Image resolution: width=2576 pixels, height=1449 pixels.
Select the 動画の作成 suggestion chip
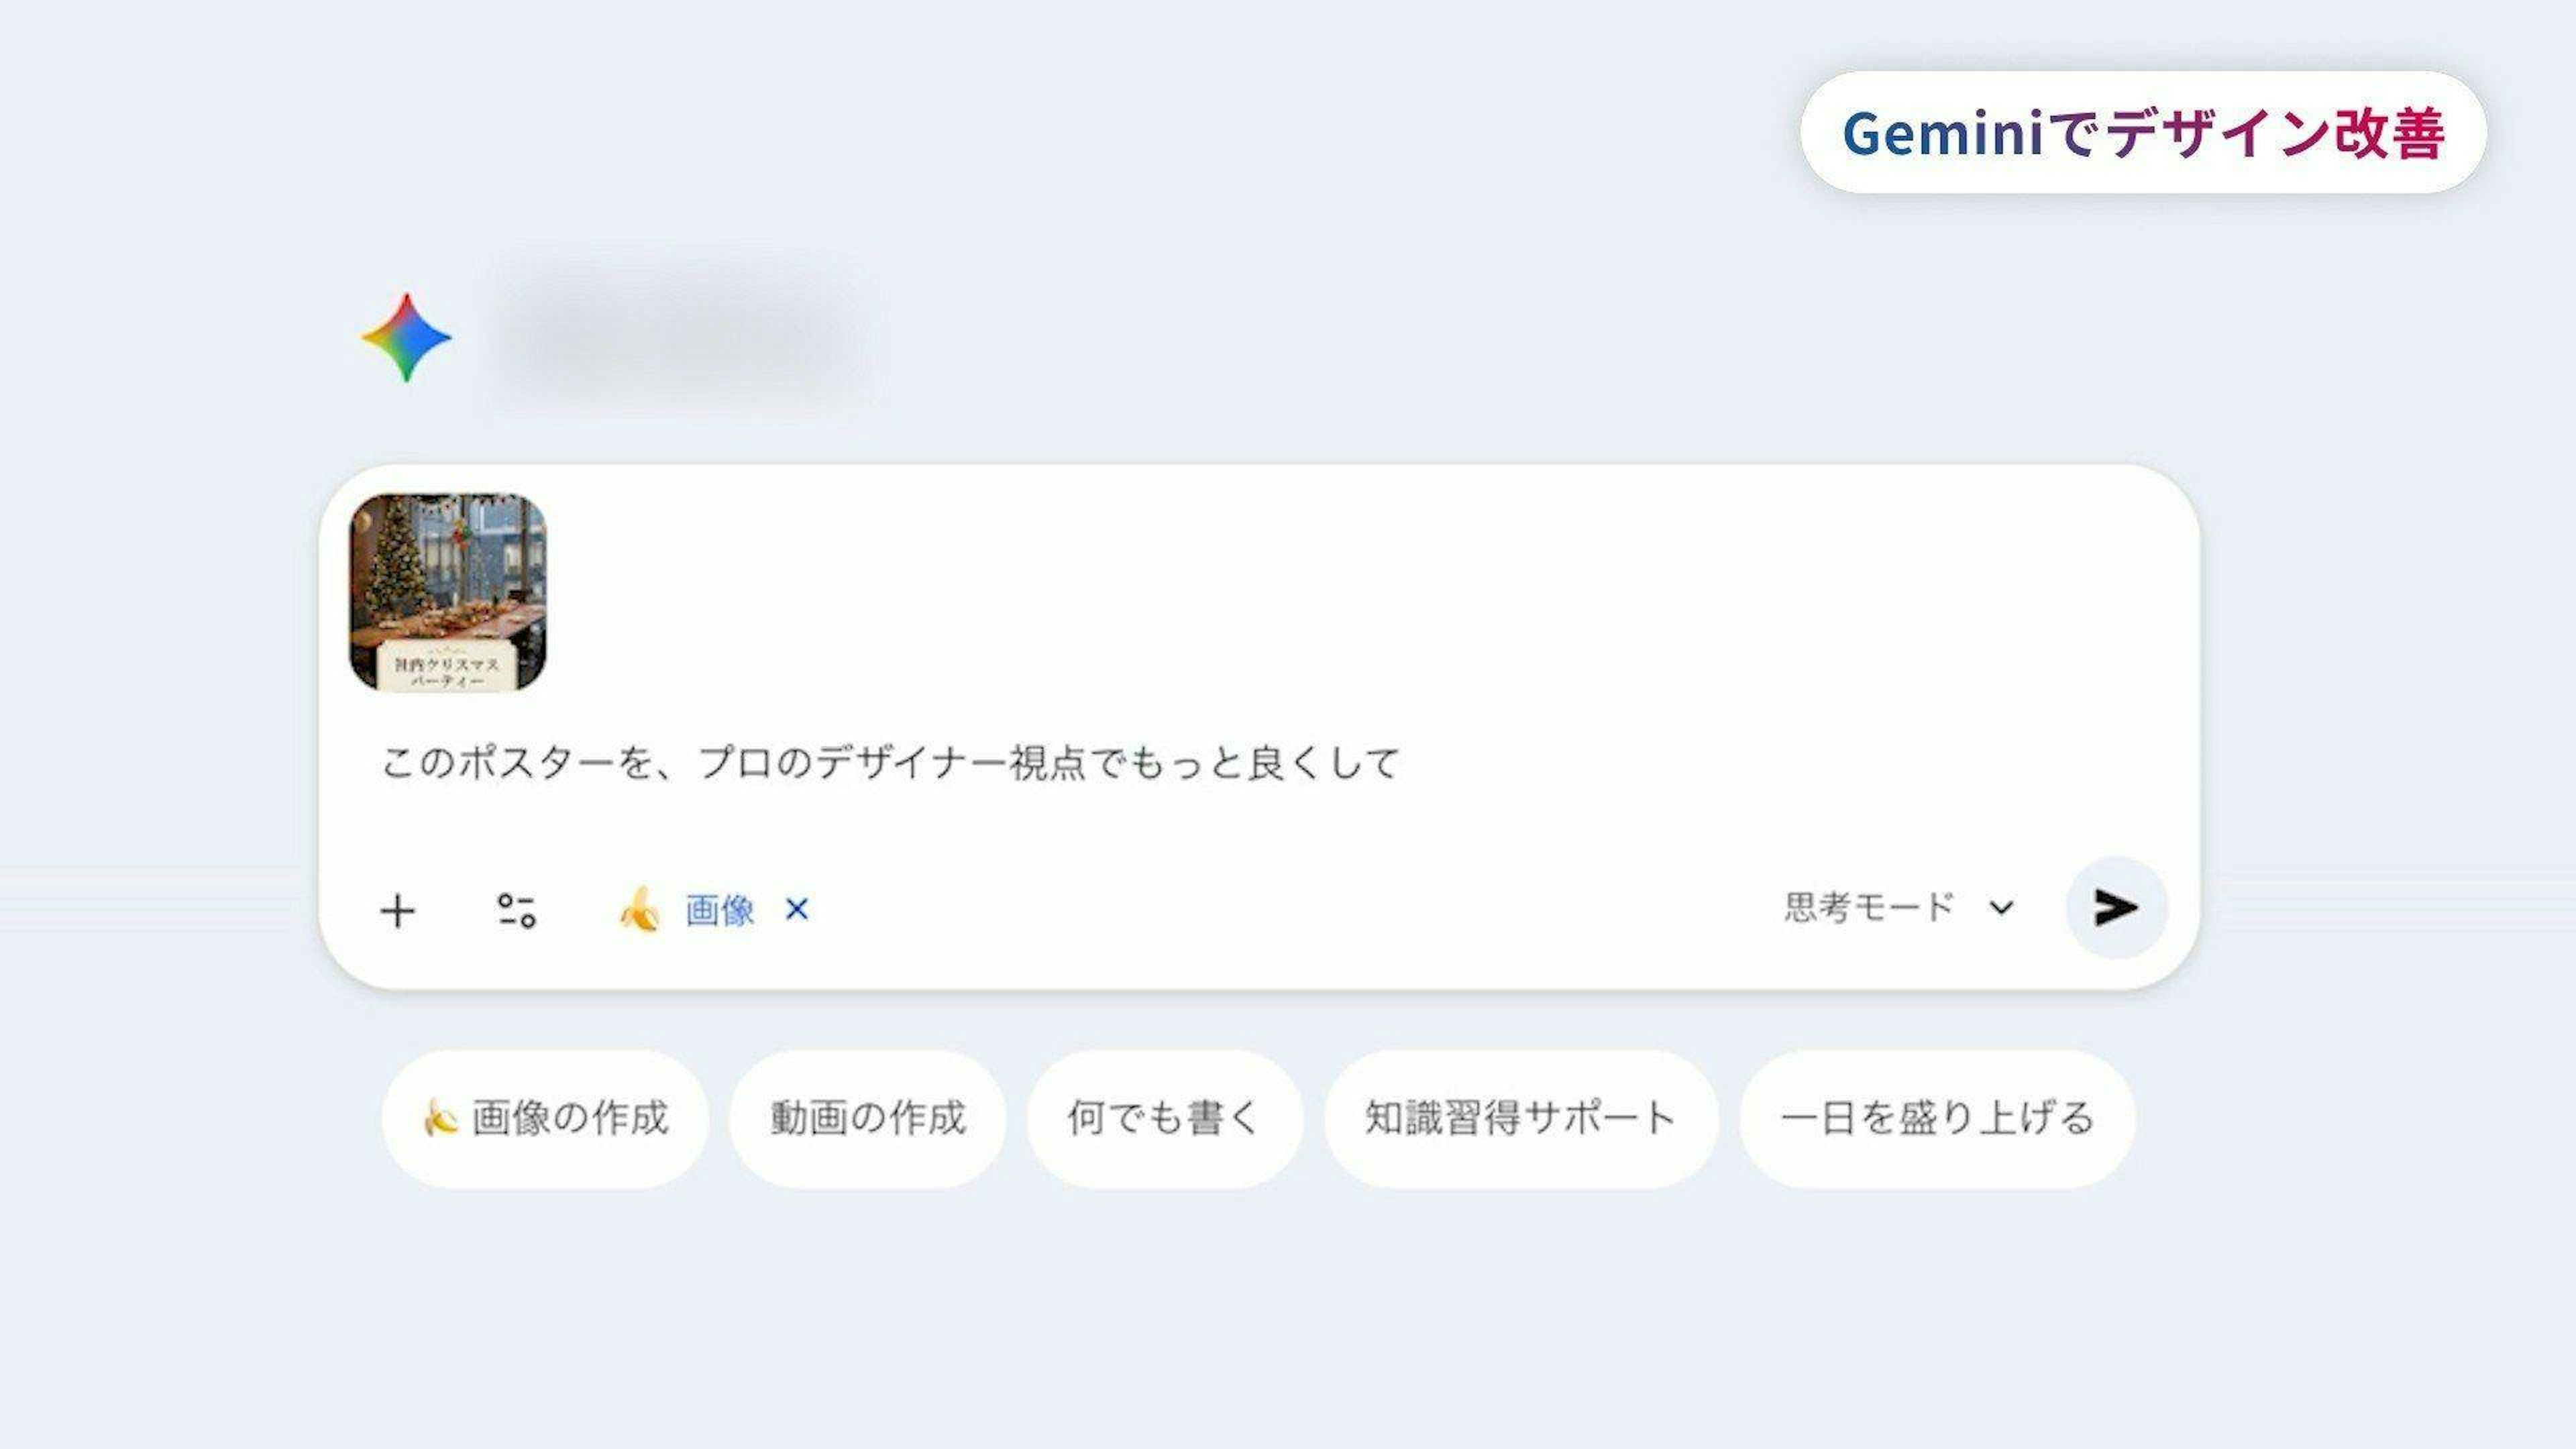click(x=867, y=1118)
